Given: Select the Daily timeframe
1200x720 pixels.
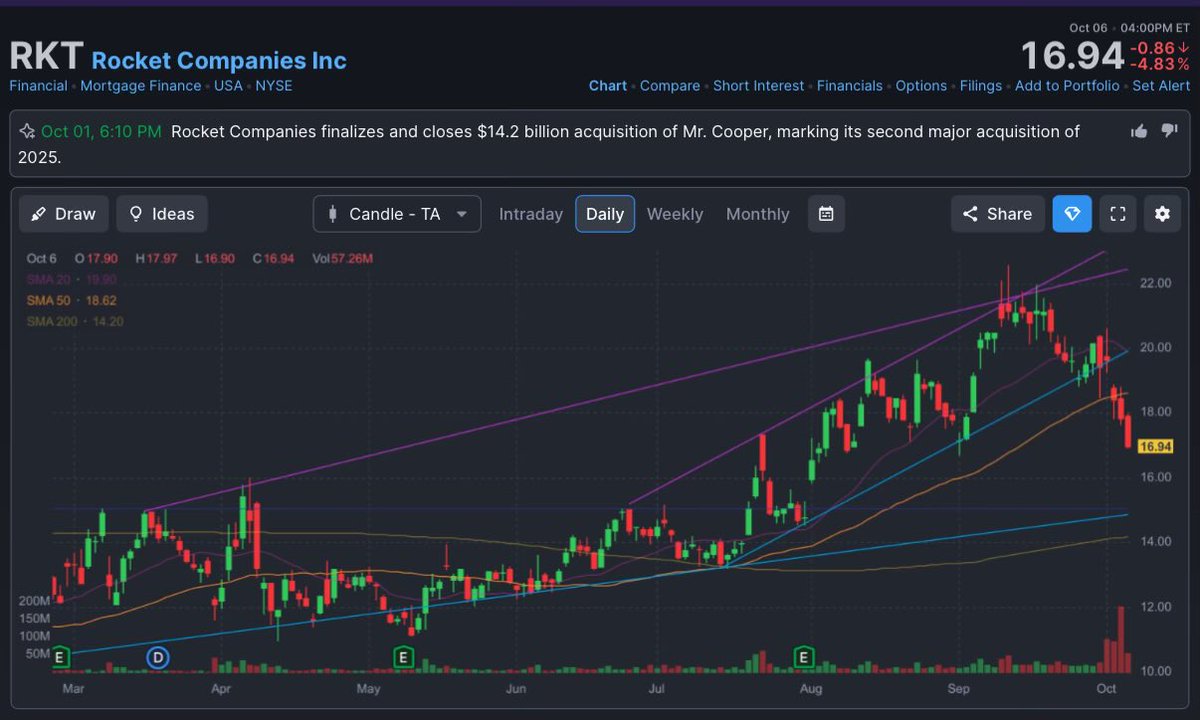Looking at the screenshot, I should tap(605, 214).
